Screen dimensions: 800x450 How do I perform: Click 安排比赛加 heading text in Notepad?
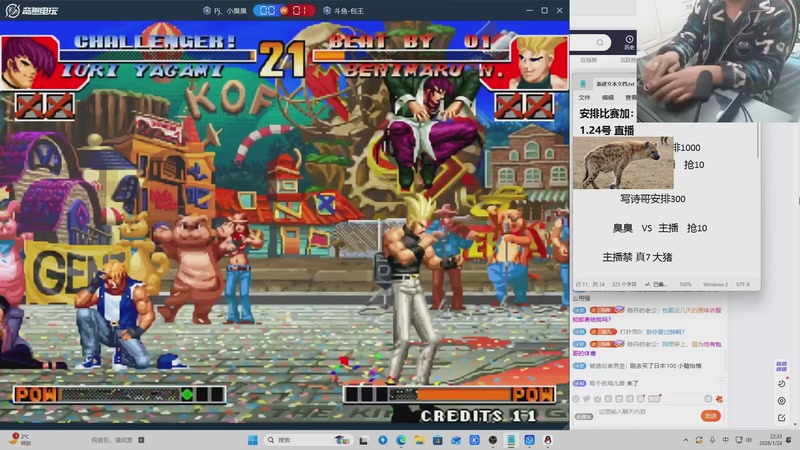pos(607,113)
